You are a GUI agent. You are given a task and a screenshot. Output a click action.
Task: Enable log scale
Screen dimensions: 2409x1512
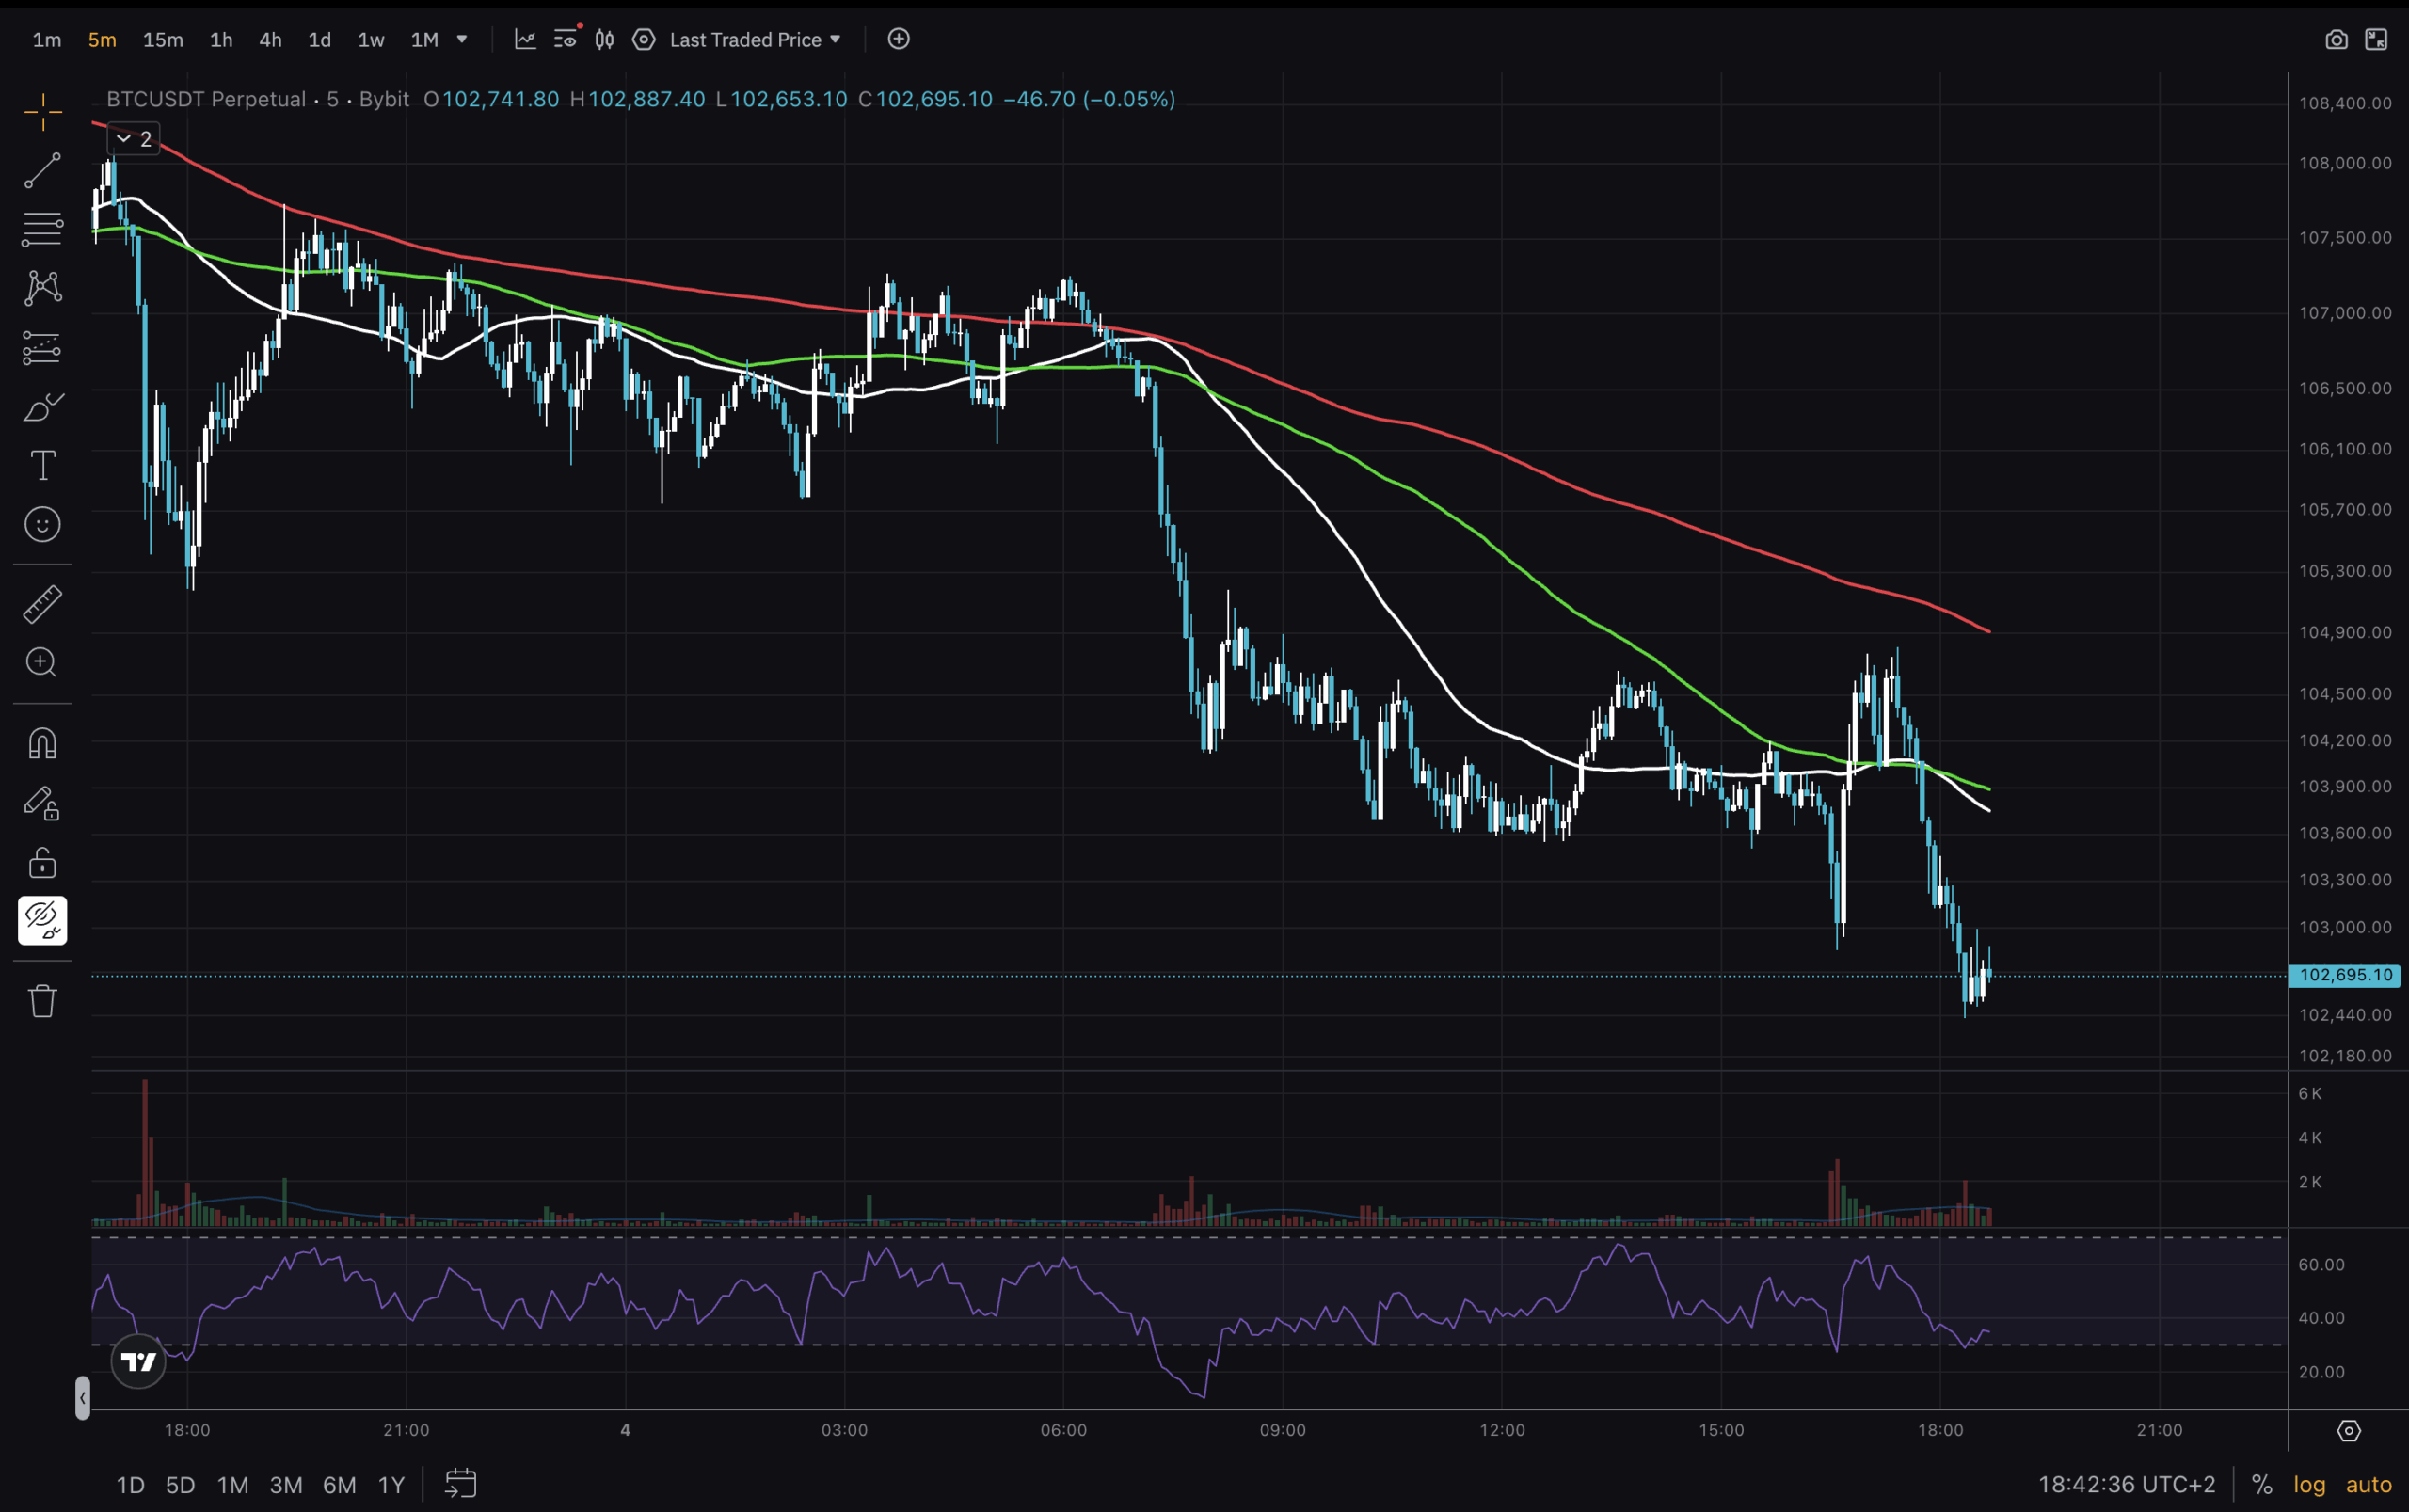(x=2309, y=1485)
